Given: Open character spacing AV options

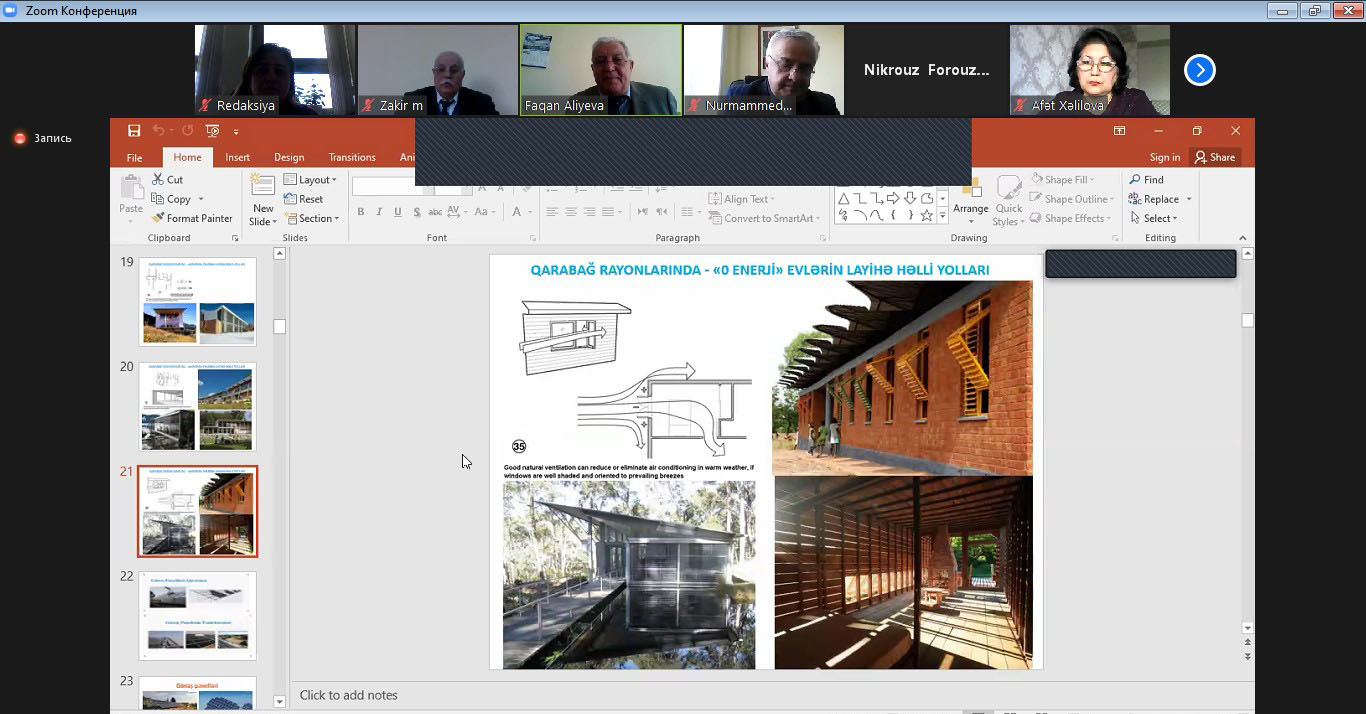Looking at the screenshot, I should pyautogui.click(x=457, y=212).
